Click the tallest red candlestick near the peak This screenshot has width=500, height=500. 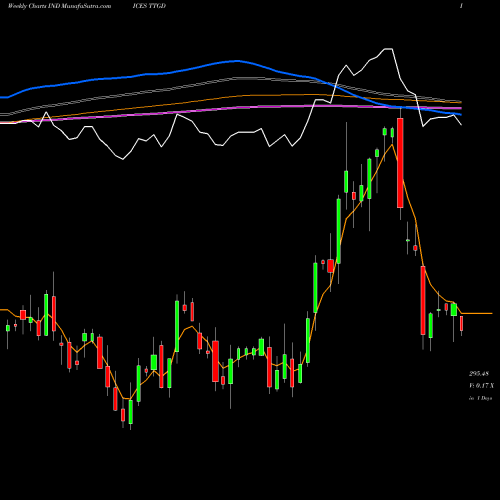tap(400, 163)
